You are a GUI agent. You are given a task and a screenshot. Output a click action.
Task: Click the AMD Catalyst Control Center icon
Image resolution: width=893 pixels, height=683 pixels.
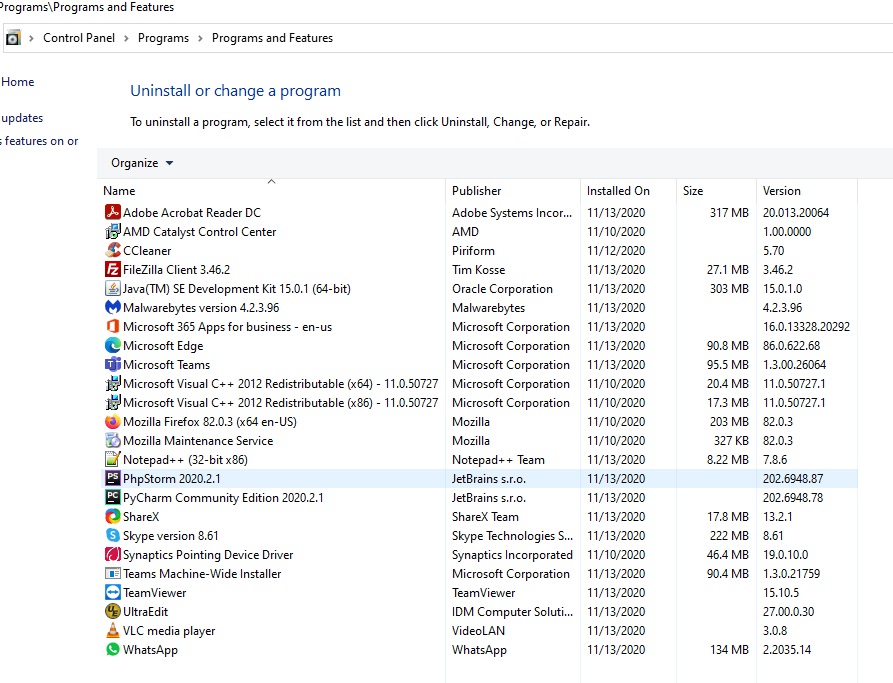[x=113, y=231]
